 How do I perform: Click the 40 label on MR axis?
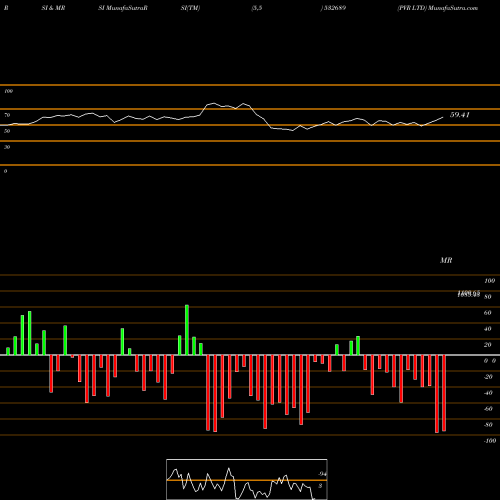487,329
